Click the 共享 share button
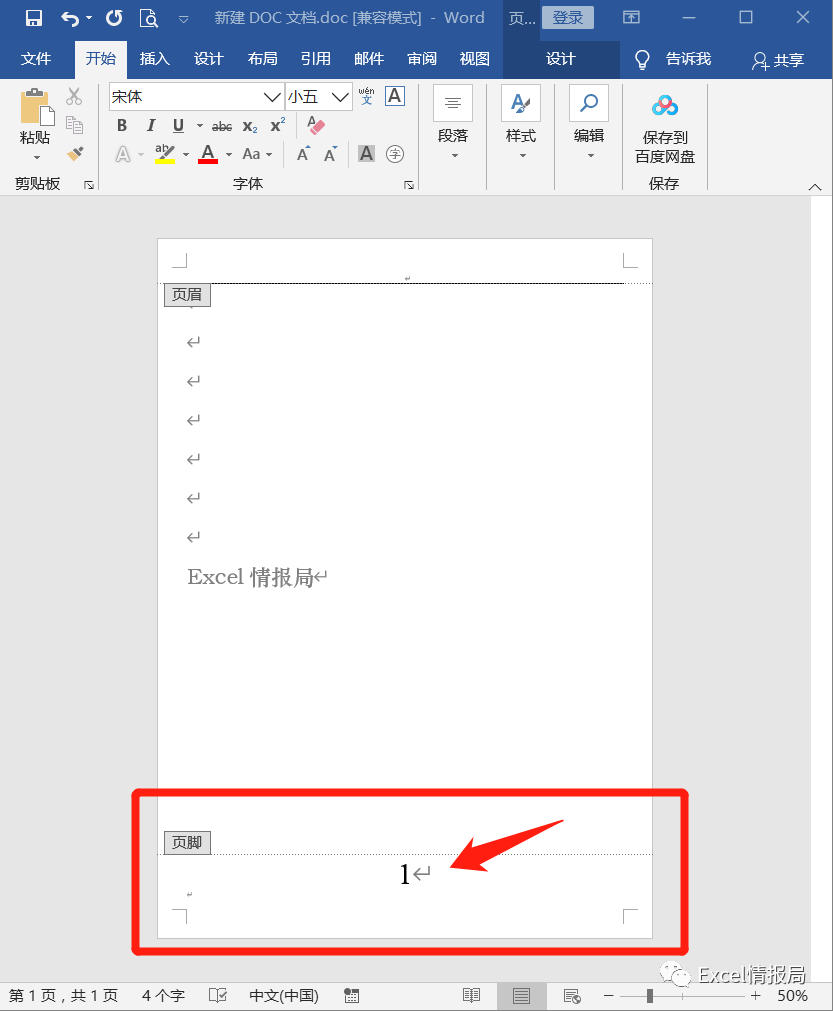The image size is (833, 1011). (778, 60)
